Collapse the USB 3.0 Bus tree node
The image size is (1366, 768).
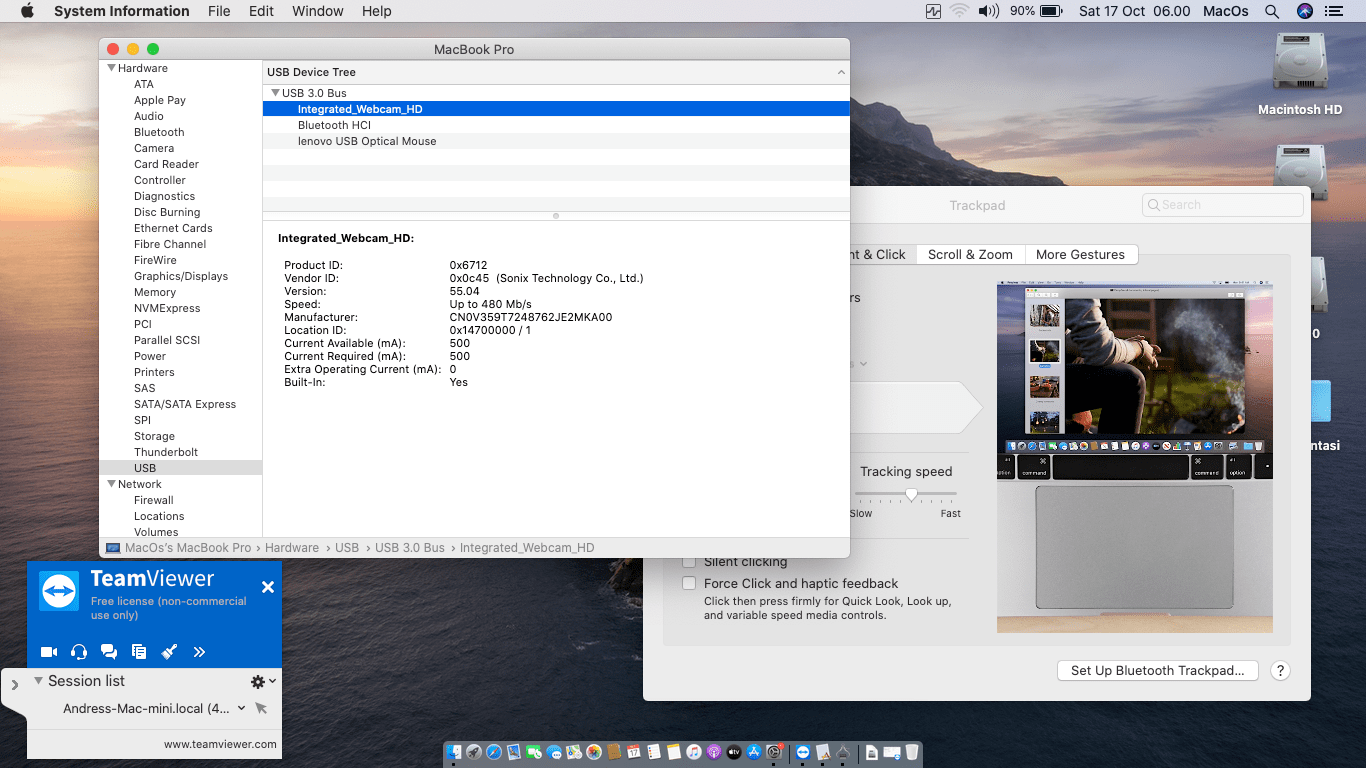pyautogui.click(x=275, y=93)
